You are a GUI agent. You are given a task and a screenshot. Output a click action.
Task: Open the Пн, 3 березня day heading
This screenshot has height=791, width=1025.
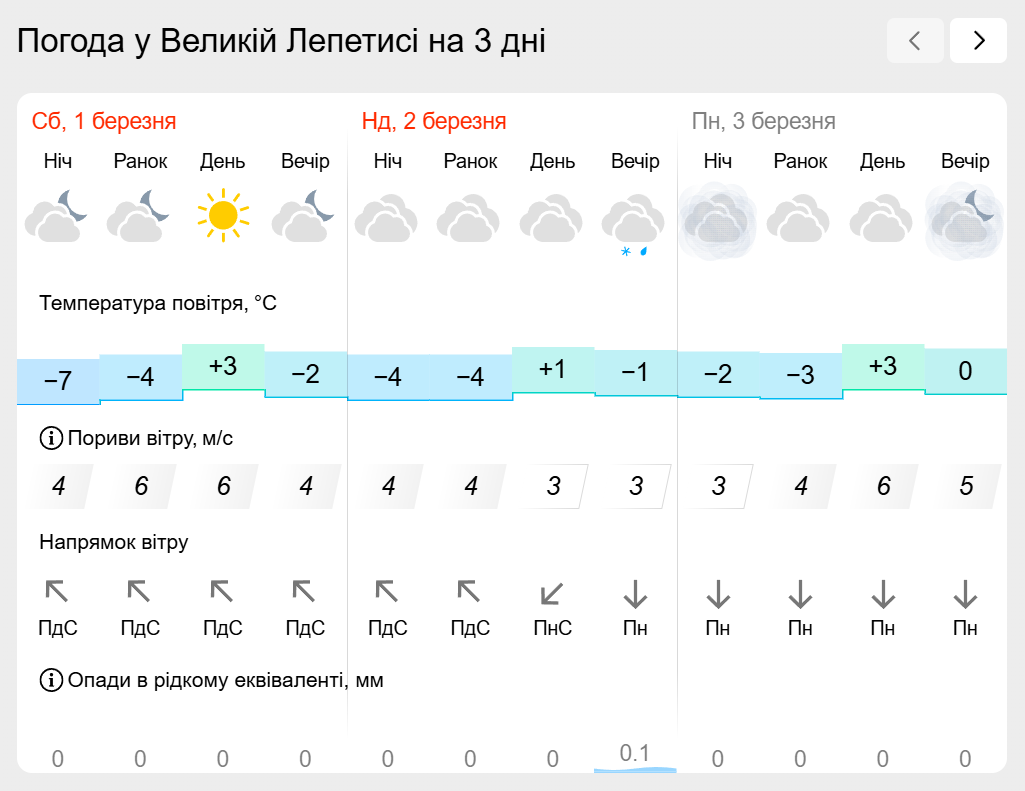(764, 121)
